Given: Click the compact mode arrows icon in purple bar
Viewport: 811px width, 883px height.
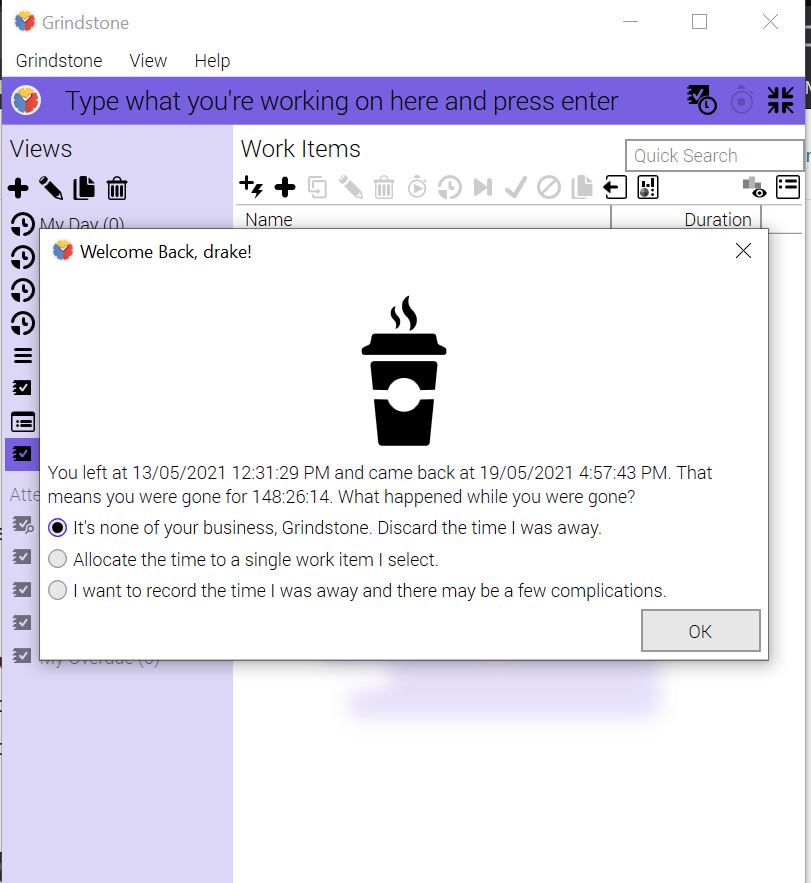Looking at the screenshot, I should 780,100.
